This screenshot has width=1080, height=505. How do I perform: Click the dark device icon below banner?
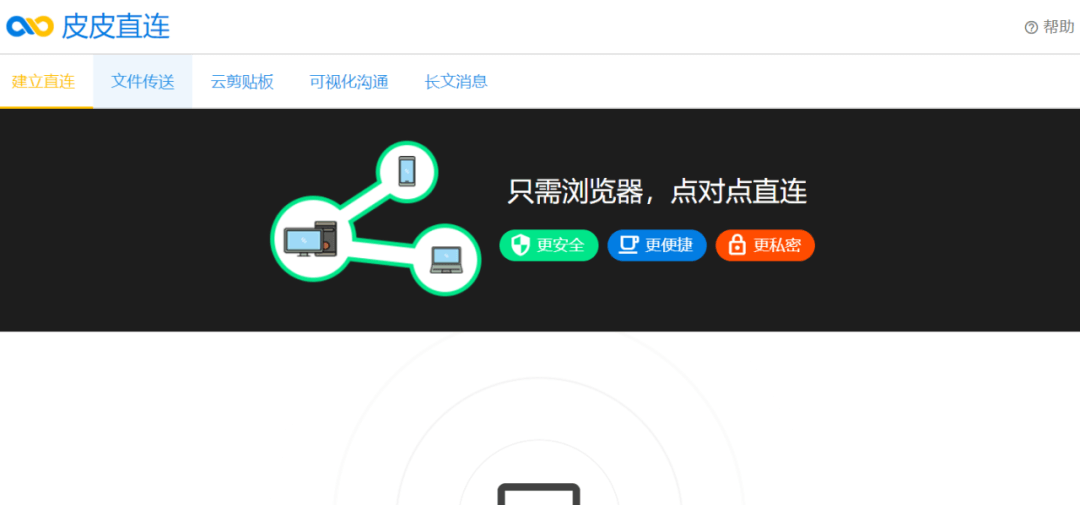539,494
